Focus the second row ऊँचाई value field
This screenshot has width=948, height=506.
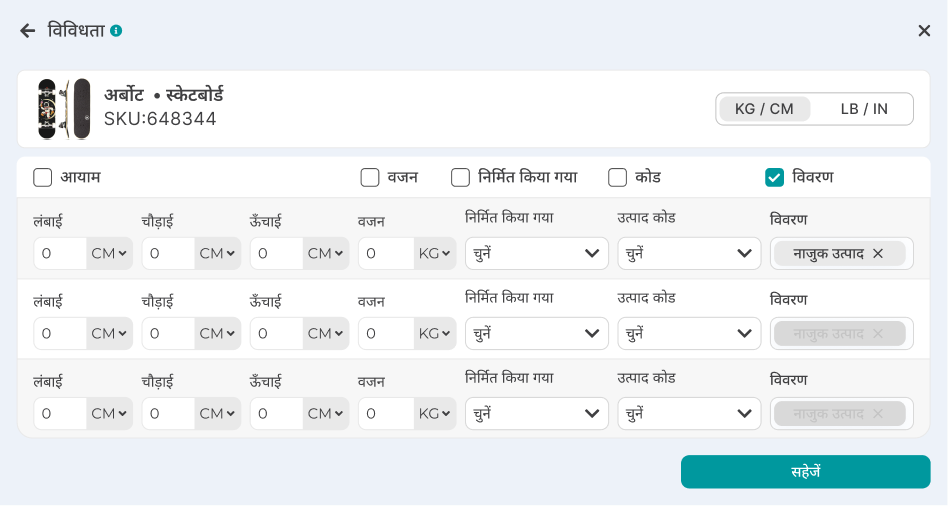coord(276,334)
